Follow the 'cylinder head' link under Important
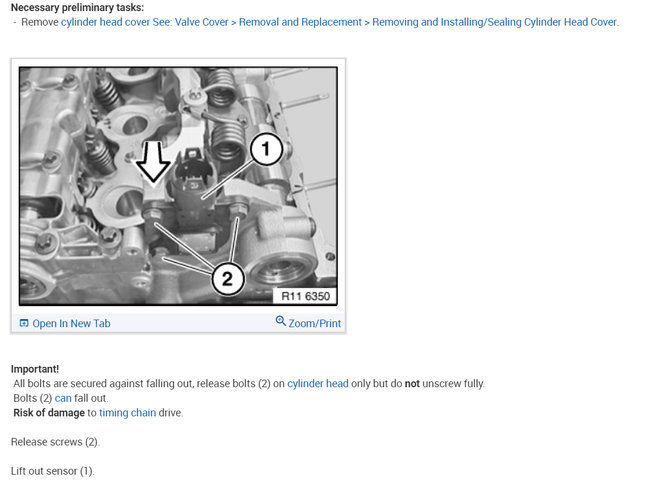Viewport: 650px width, 484px height. [x=318, y=384]
